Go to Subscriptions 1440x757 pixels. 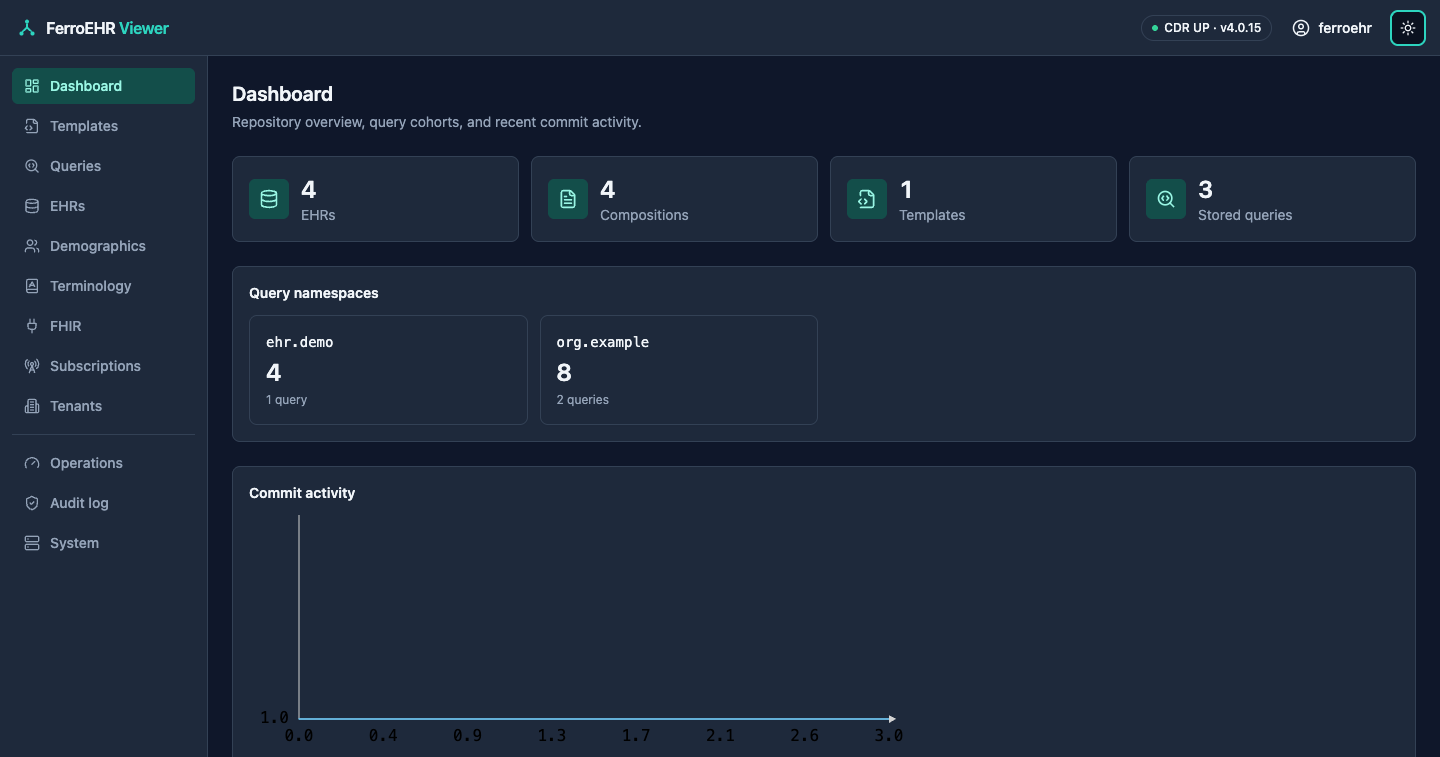(103, 366)
